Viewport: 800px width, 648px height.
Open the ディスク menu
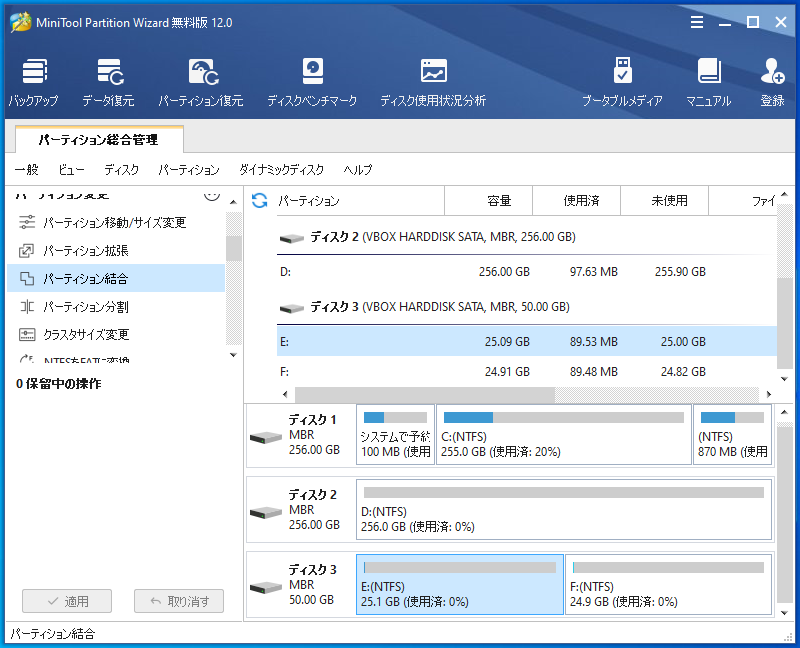121,169
